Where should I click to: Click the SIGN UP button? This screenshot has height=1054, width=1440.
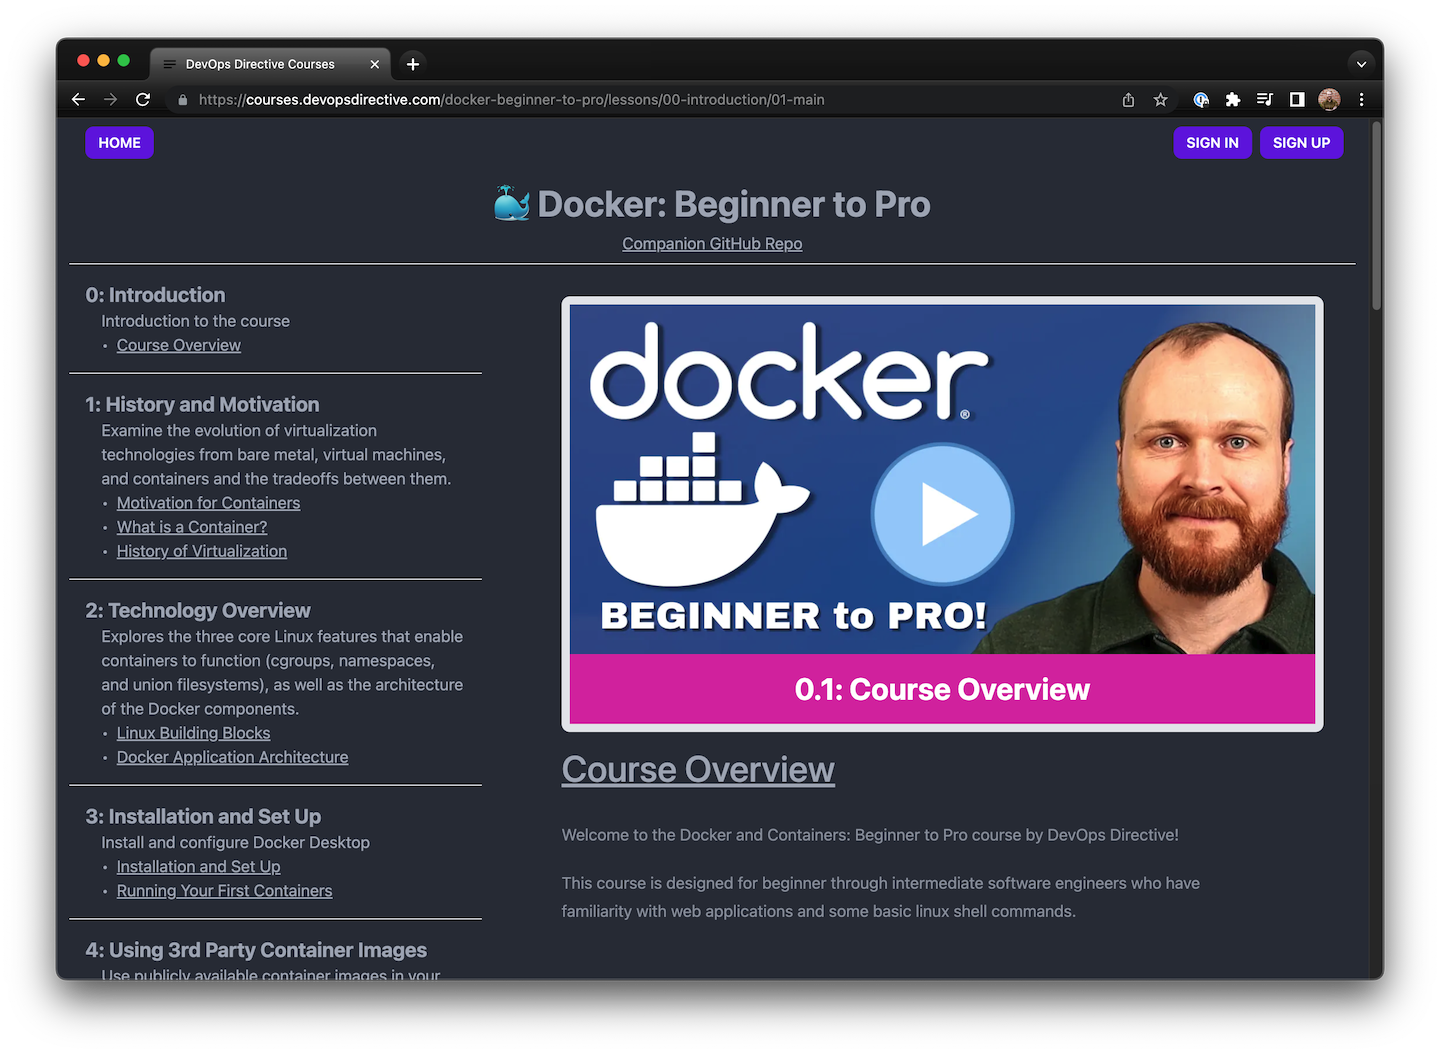click(1301, 143)
